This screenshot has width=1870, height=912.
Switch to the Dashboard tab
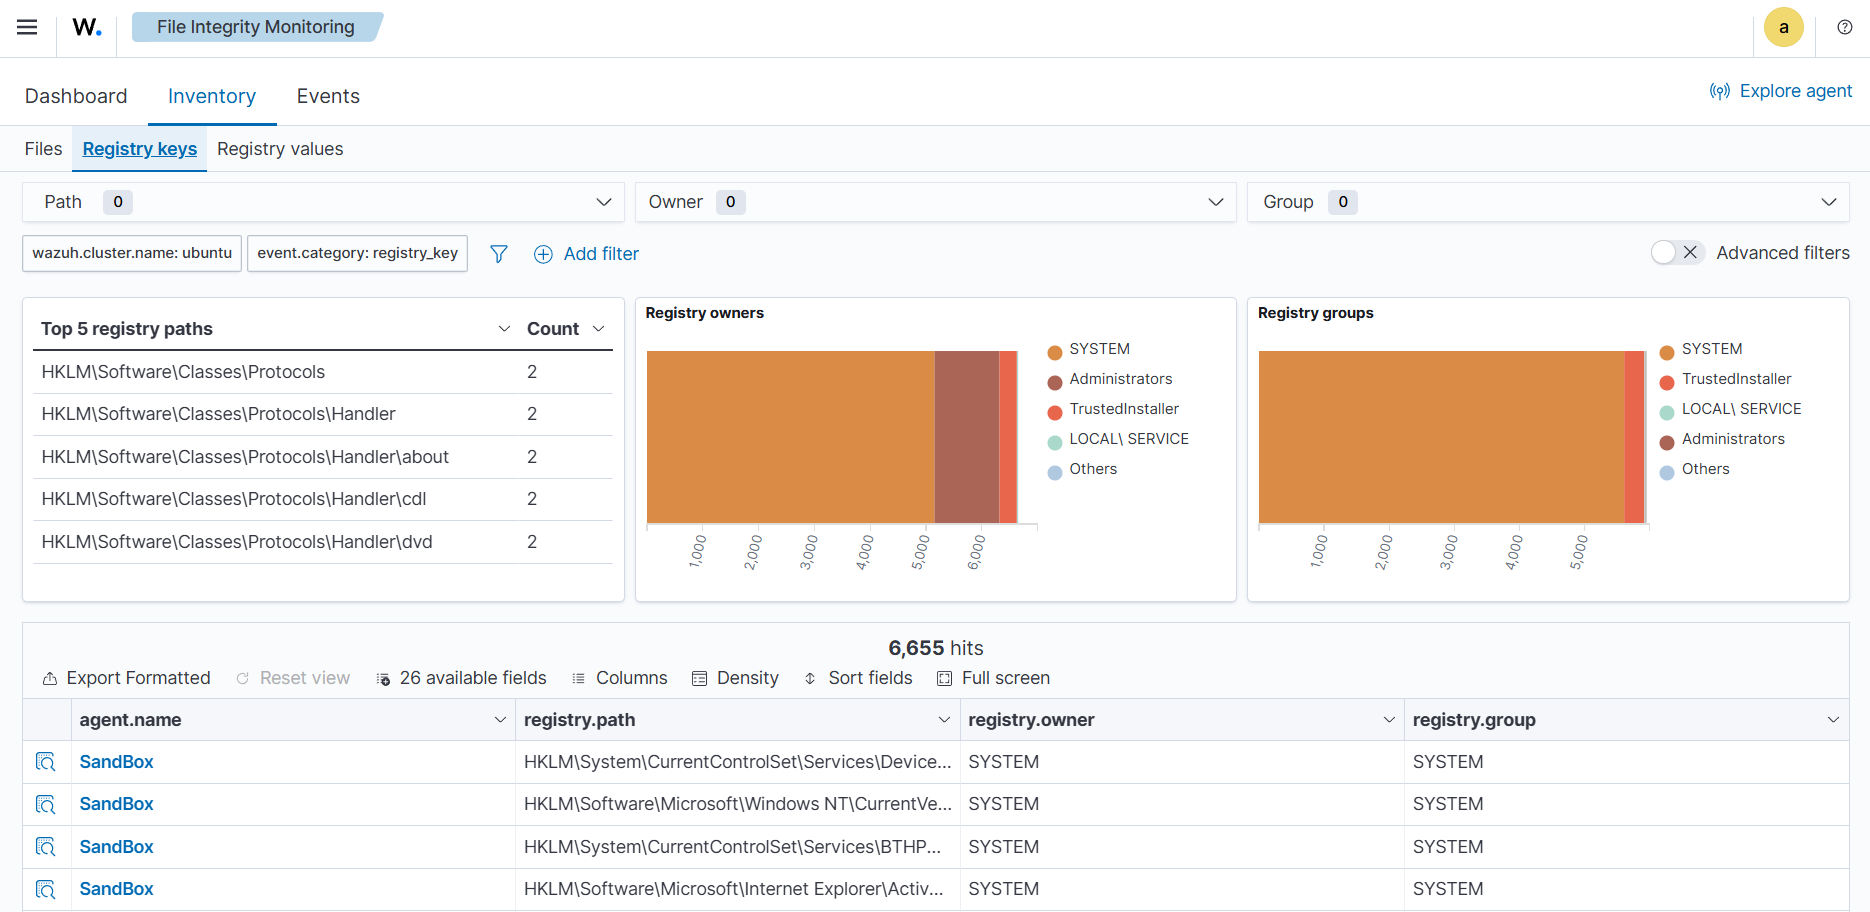pos(76,96)
